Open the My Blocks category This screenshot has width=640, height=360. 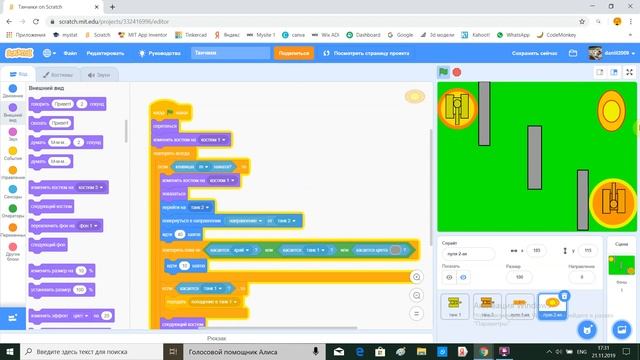(13, 251)
